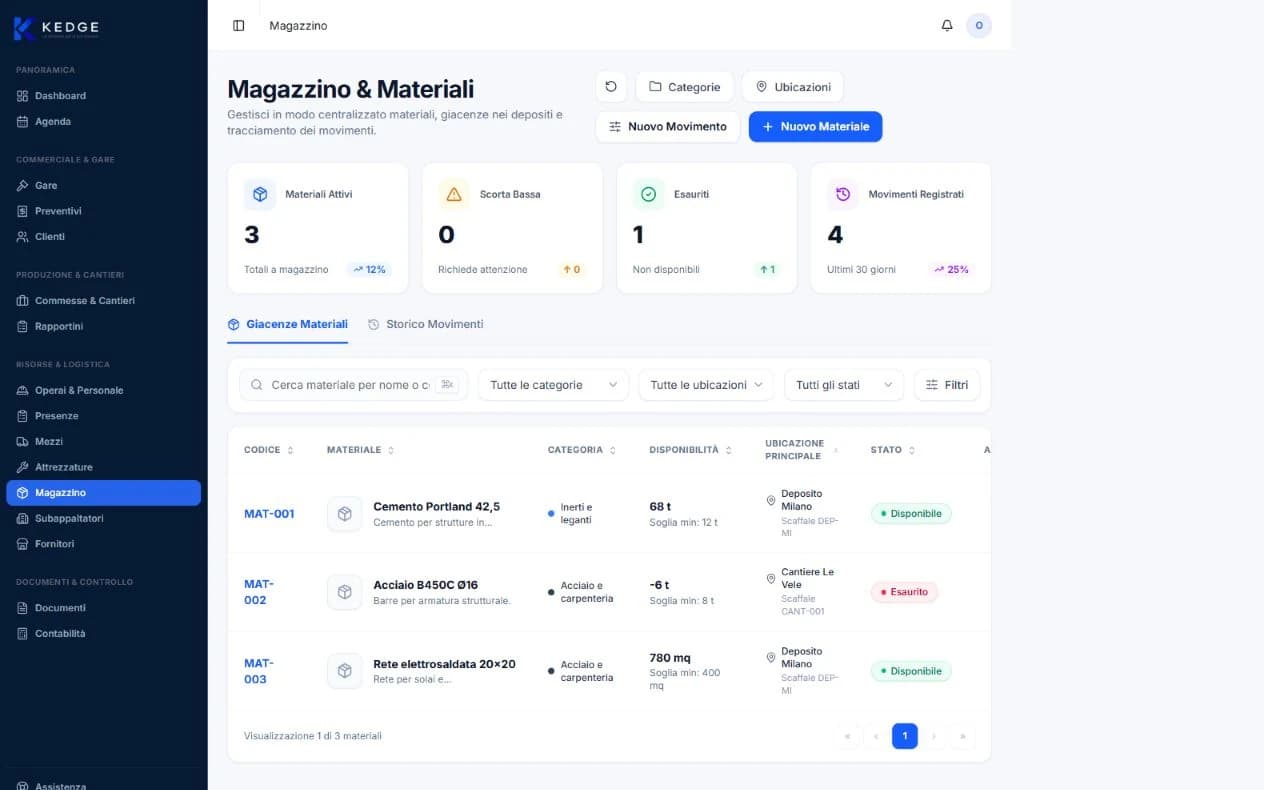Sort table by Categoria column
1264x790 pixels.
tap(582, 450)
